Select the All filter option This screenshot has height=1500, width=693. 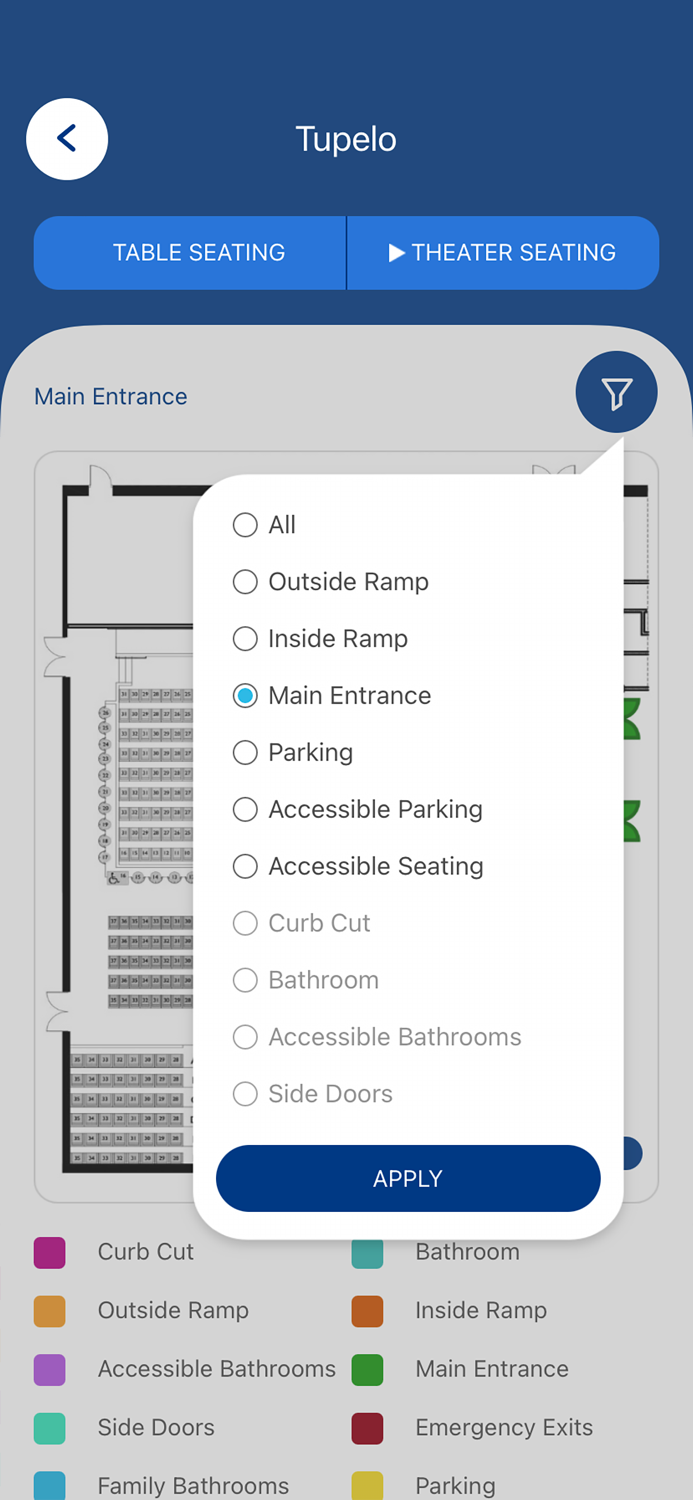click(x=245, y=525)
